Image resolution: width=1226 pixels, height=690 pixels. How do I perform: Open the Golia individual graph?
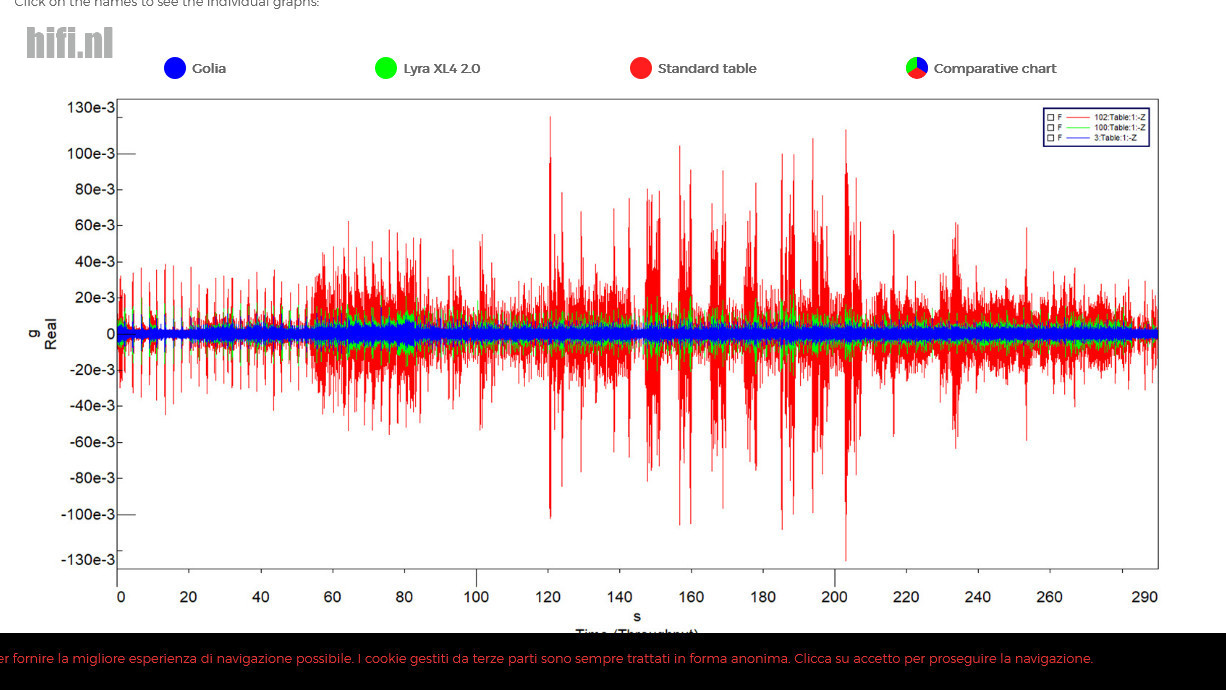pos(209,69)
